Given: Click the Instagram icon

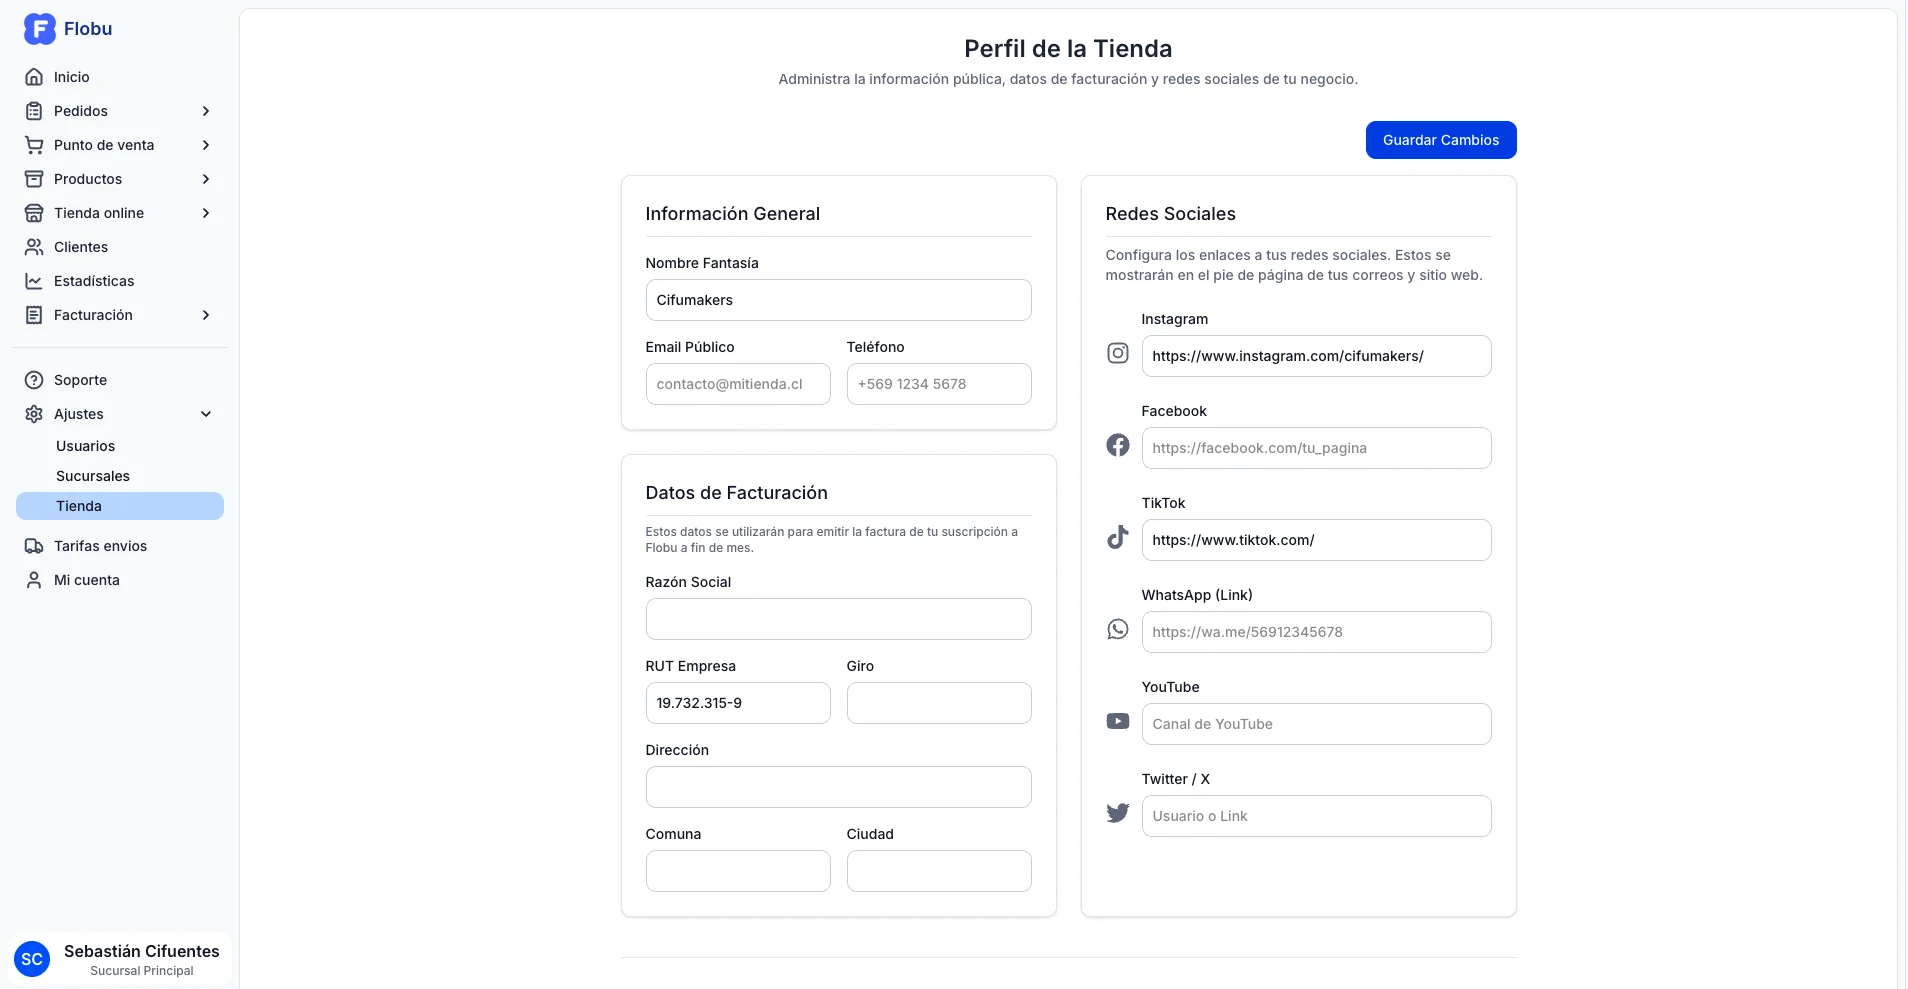Looking at the screenshot, I should [1118, 353].
